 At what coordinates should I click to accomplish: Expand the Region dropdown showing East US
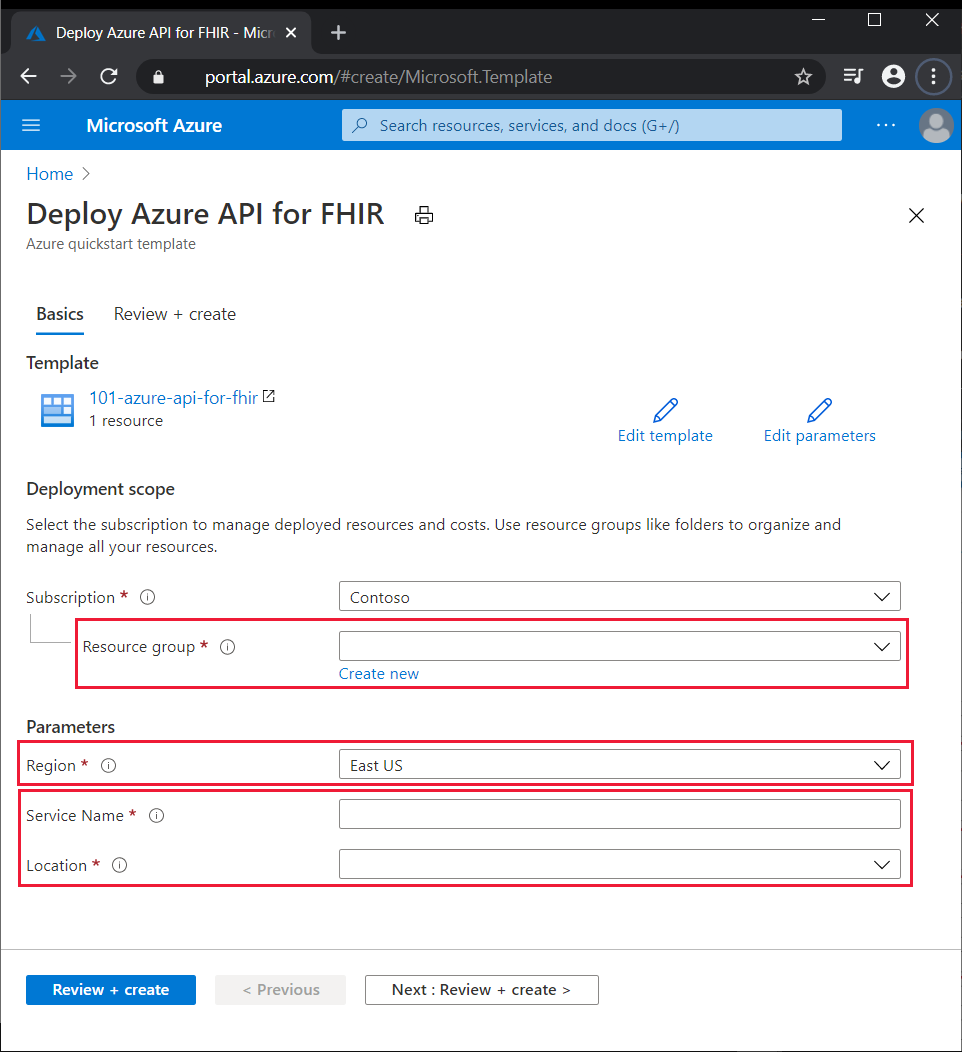[619, 765]
